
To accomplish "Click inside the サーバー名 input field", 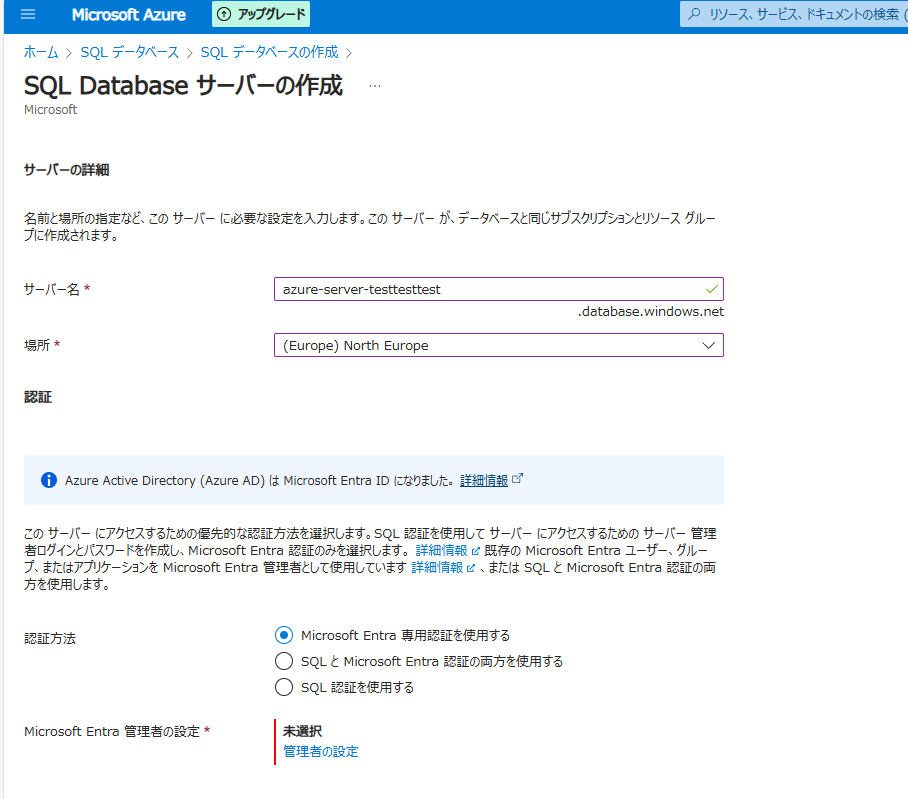I will click(x=480, y=289).
